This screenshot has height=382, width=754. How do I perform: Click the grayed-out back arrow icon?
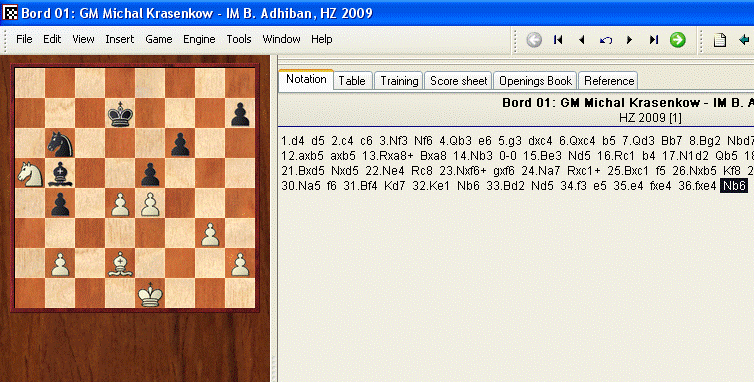pyautogui.click(x=534, y=39)
